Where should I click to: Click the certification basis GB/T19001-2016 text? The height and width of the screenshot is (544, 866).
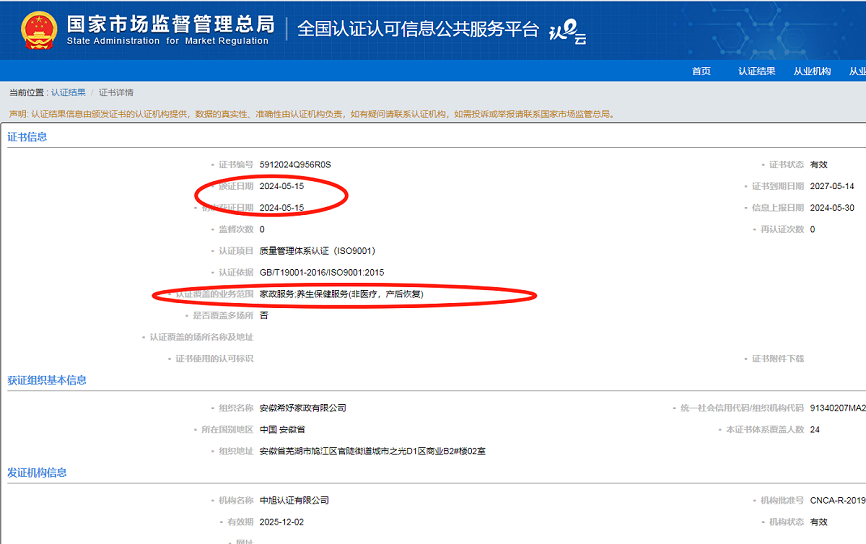(321, 272)
